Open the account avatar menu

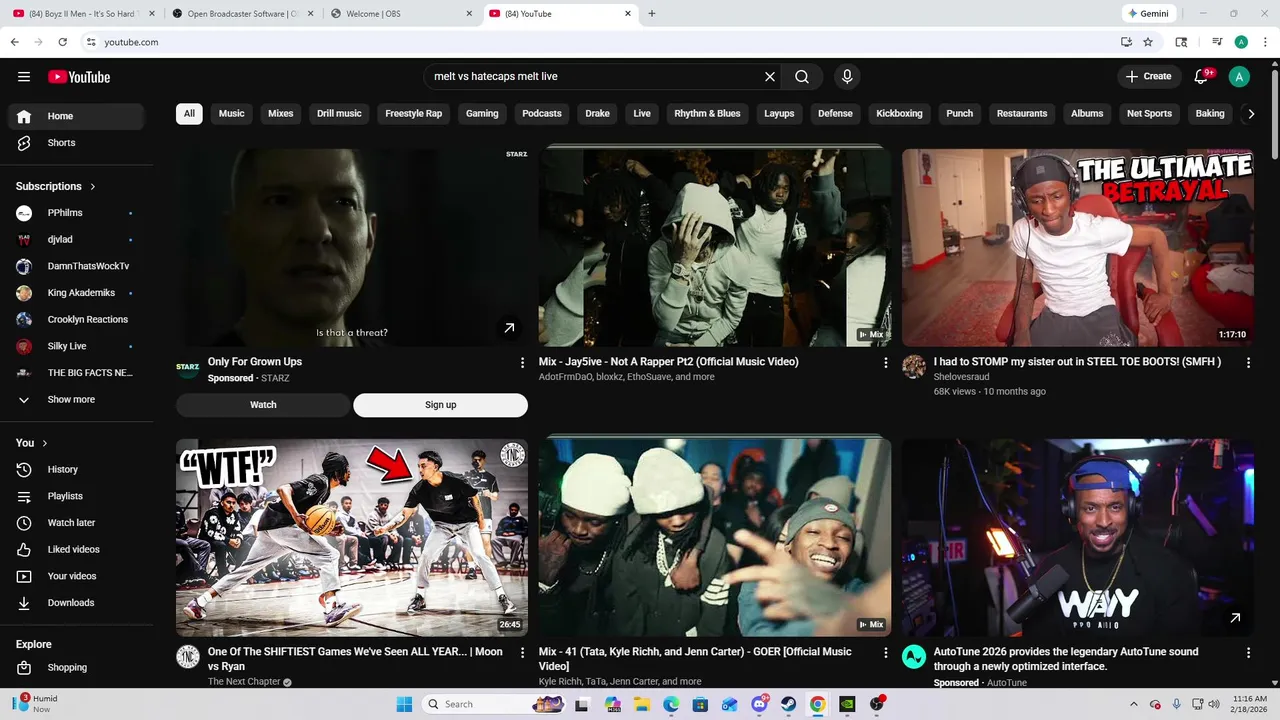(x=1239, y=77)
